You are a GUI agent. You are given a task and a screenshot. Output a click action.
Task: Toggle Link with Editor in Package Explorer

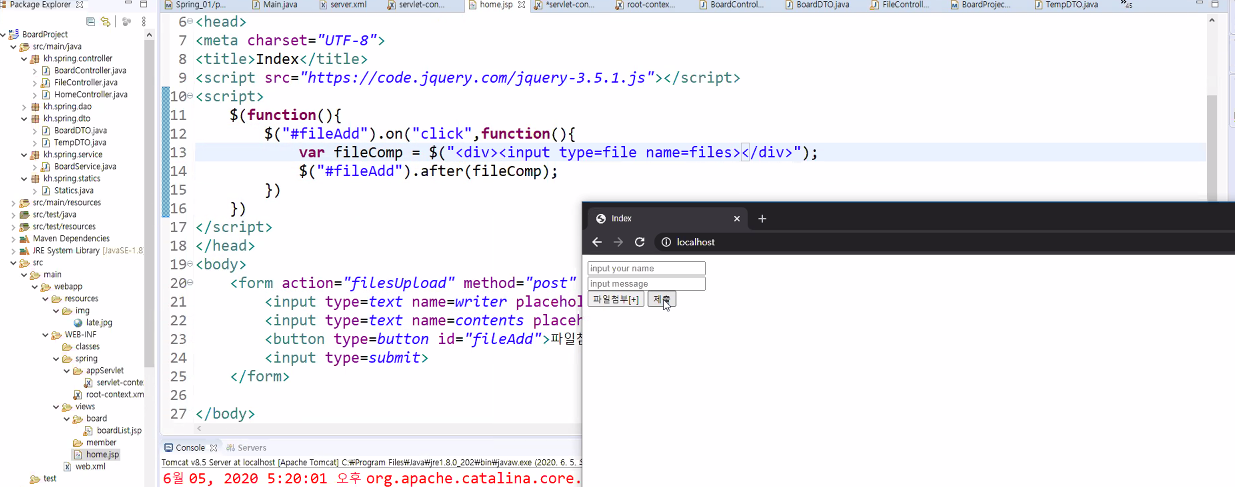[105, 20]
